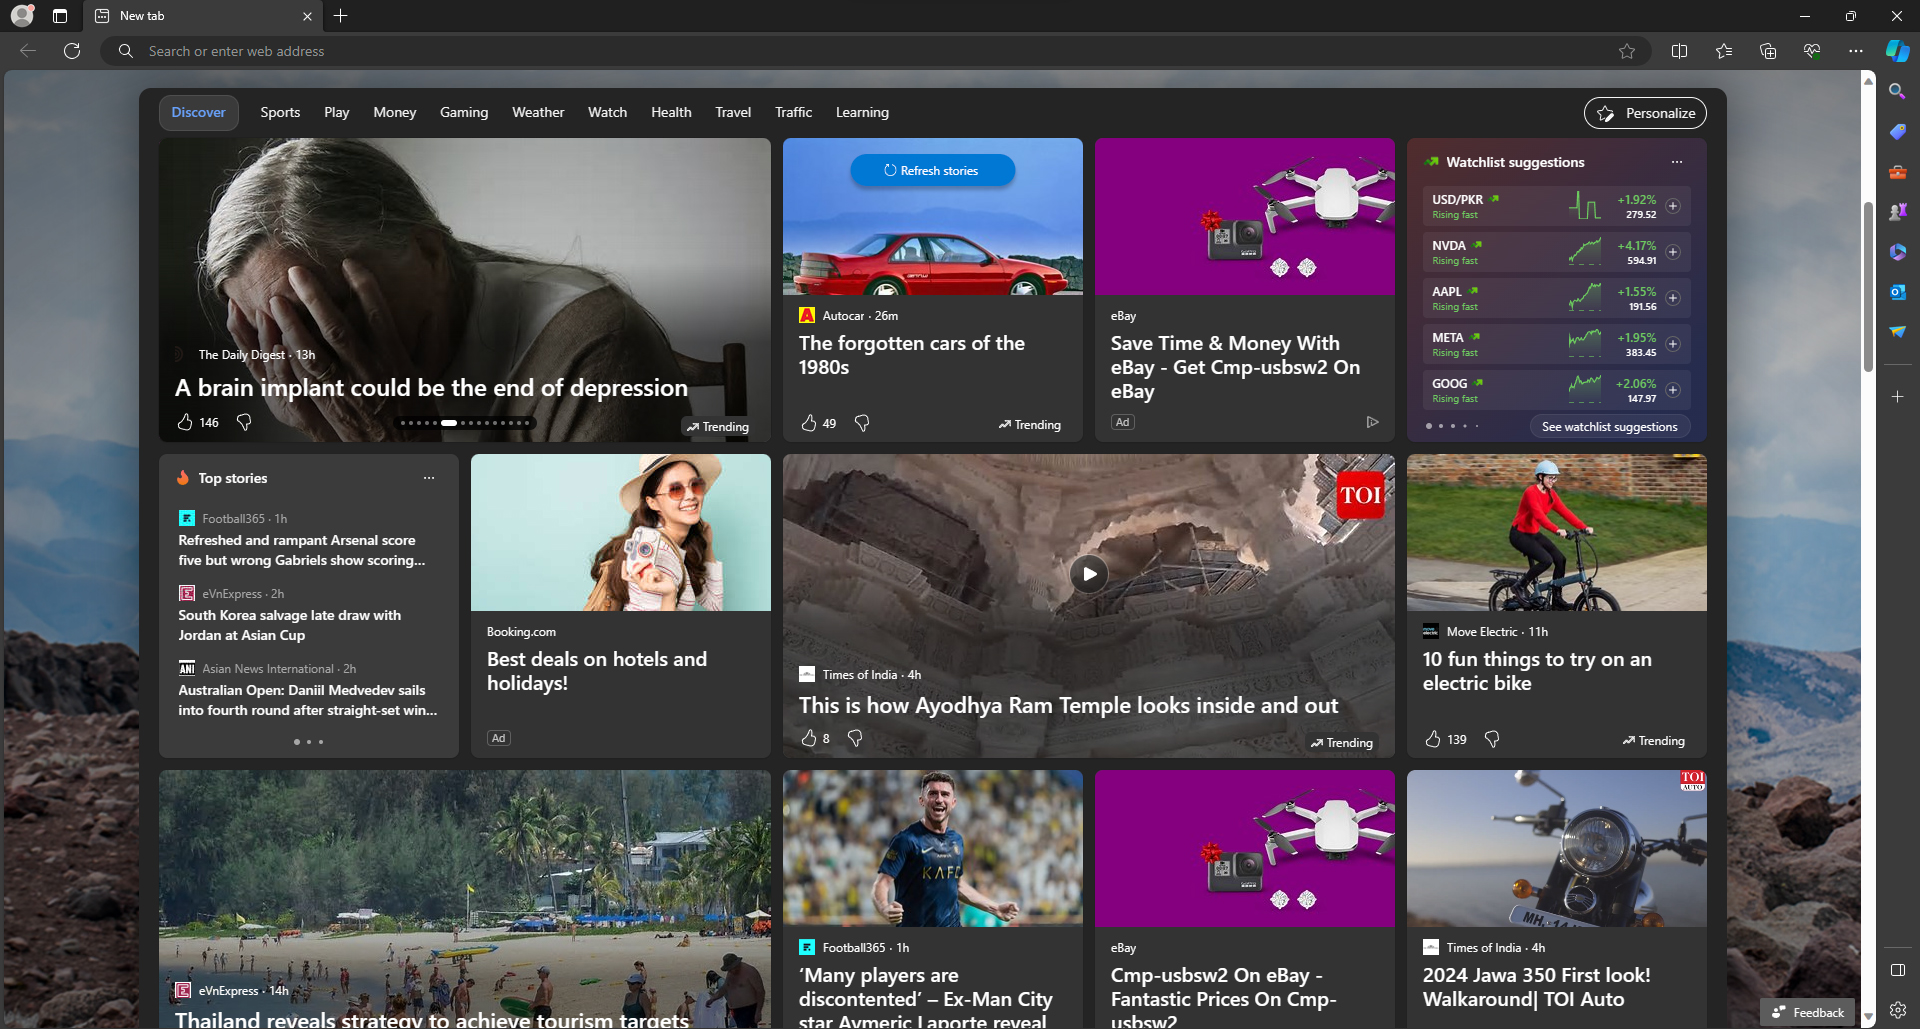Open the Favorites list icon
Viewport: 1920px width, 1029px height.
(x=1724, y=51)
